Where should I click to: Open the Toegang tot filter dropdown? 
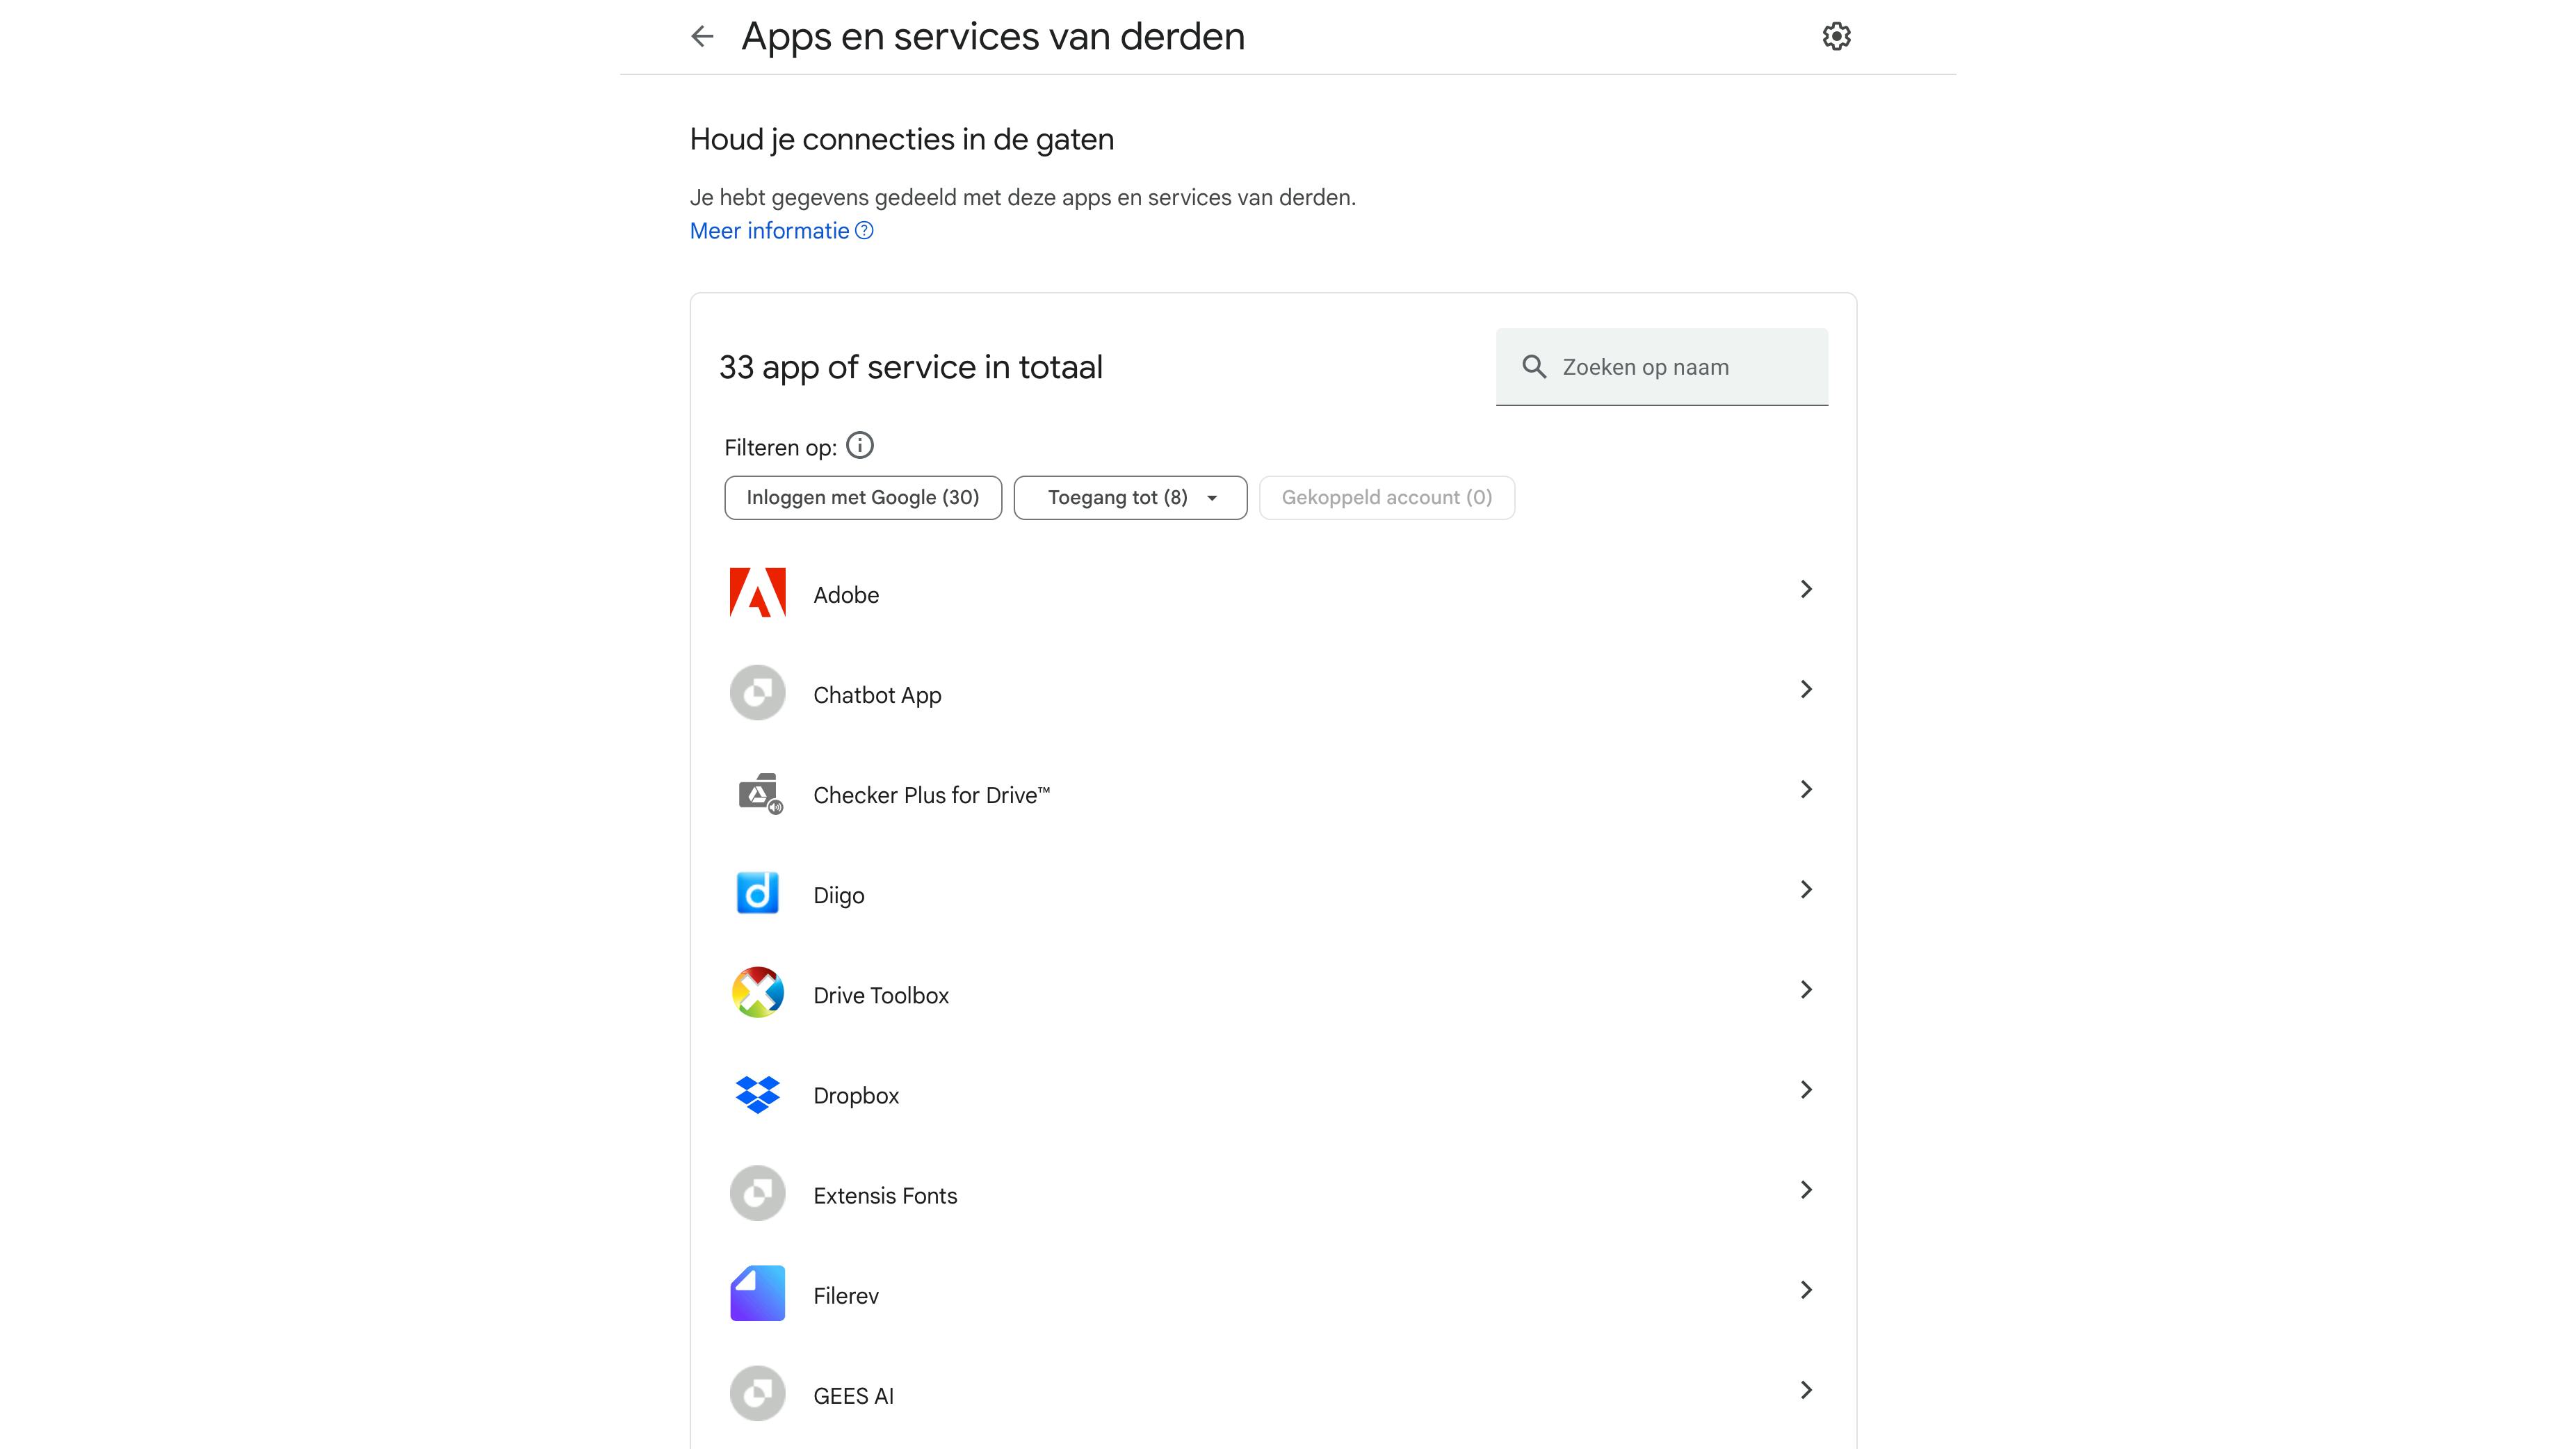[1130, 498]
